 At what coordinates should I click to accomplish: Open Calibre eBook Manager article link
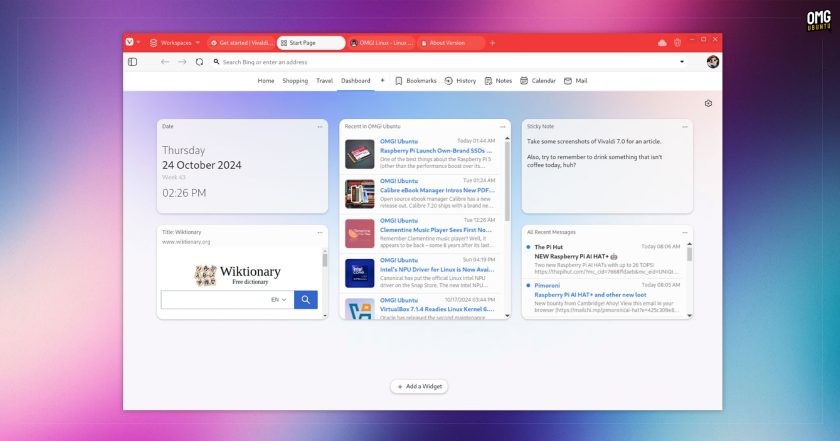click(x=437, y=190)
